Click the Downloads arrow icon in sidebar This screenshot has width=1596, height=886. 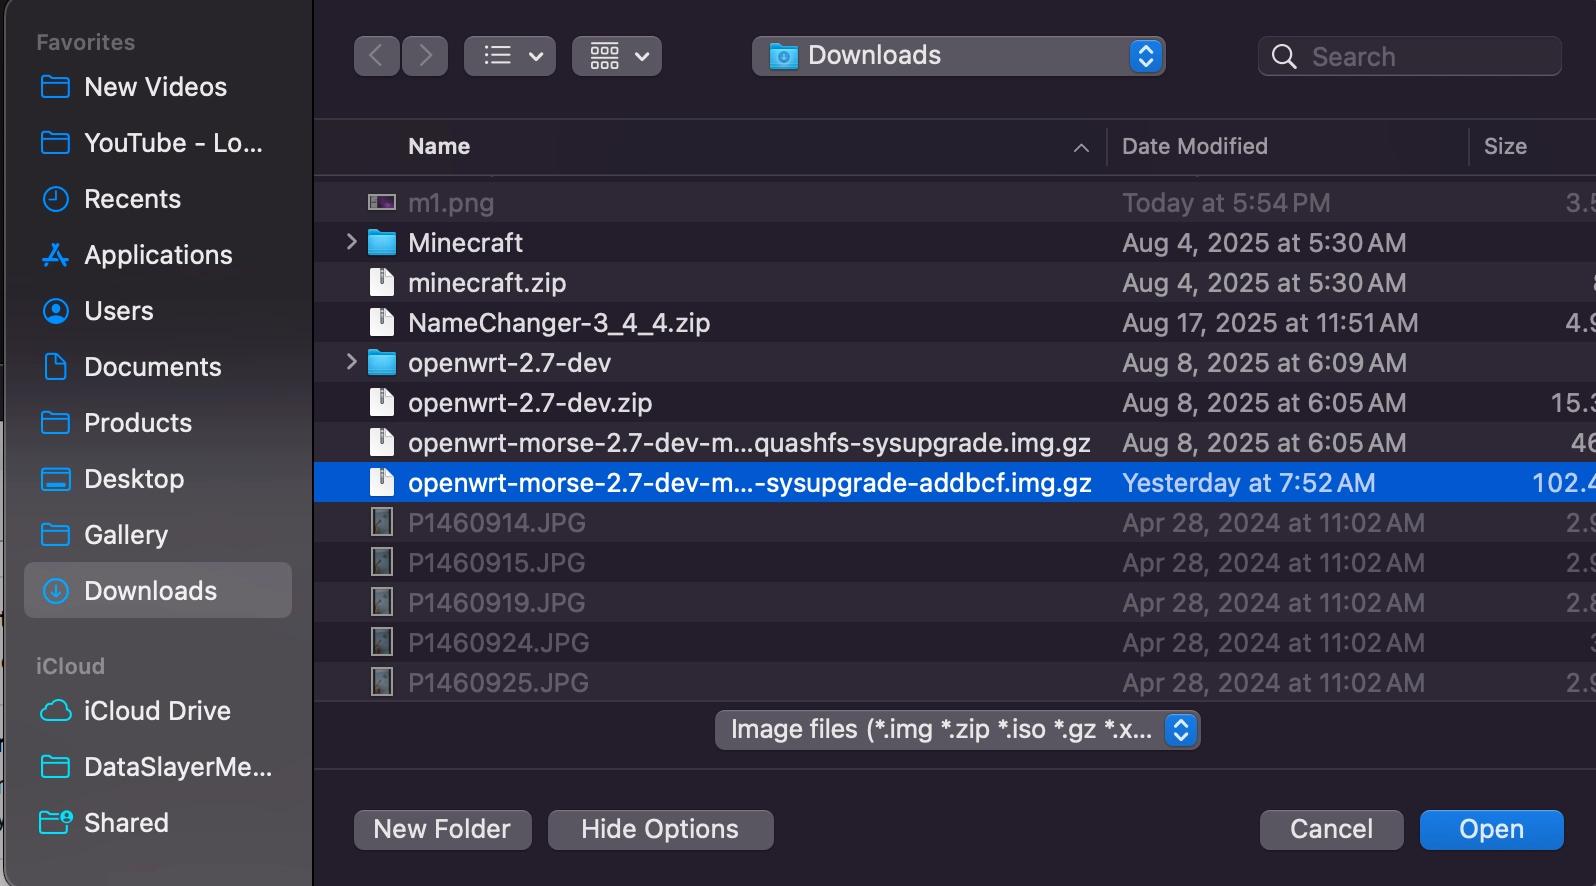(x=56, y=591)
